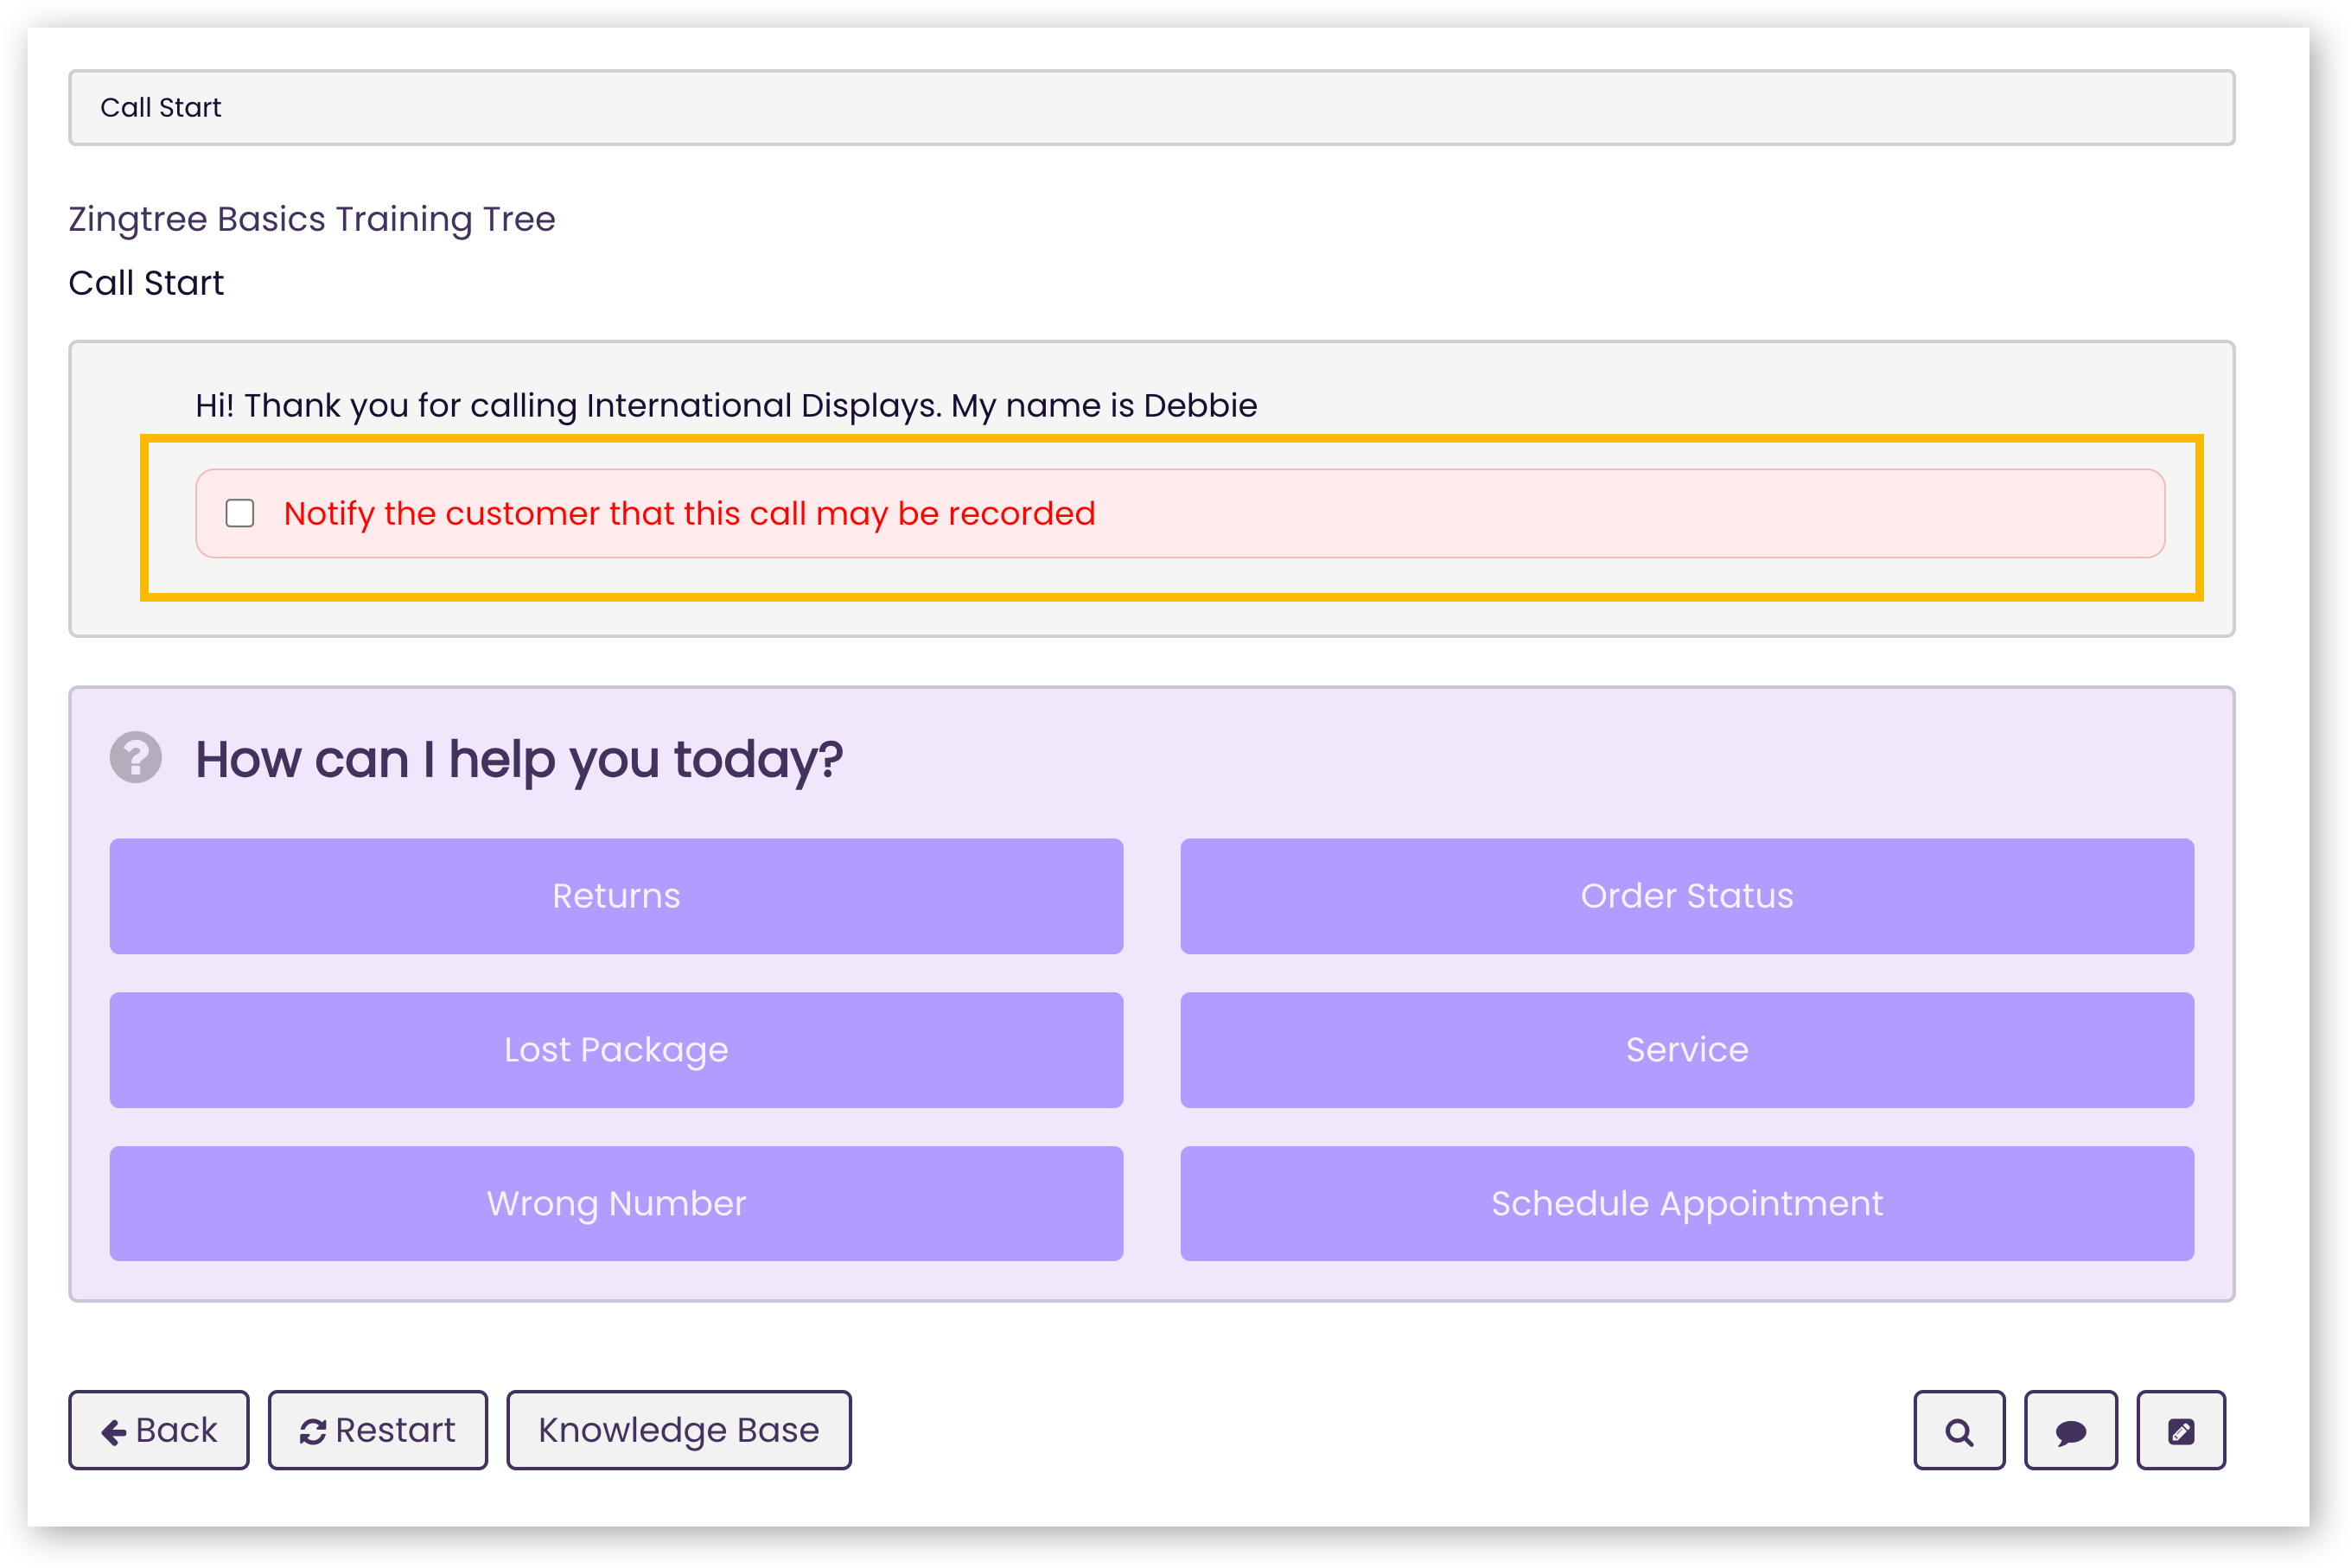Click the pencil edit icon button

tap(2180, 1431)
